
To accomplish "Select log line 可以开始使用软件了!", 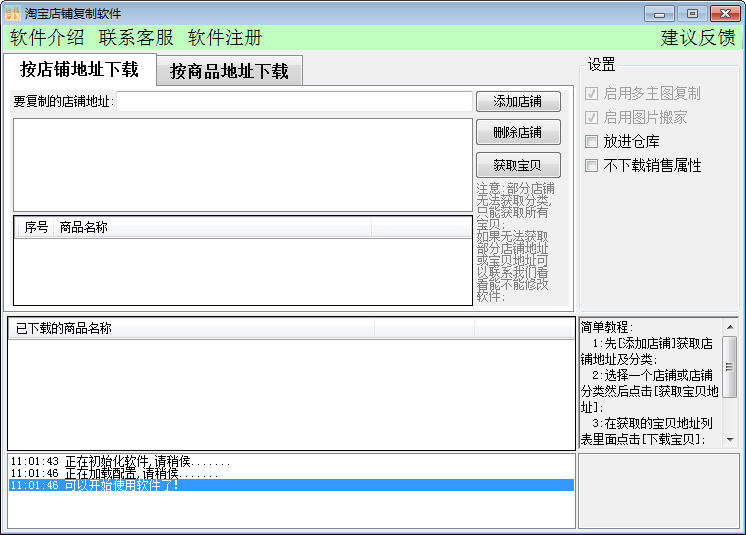I will [291, 485].
